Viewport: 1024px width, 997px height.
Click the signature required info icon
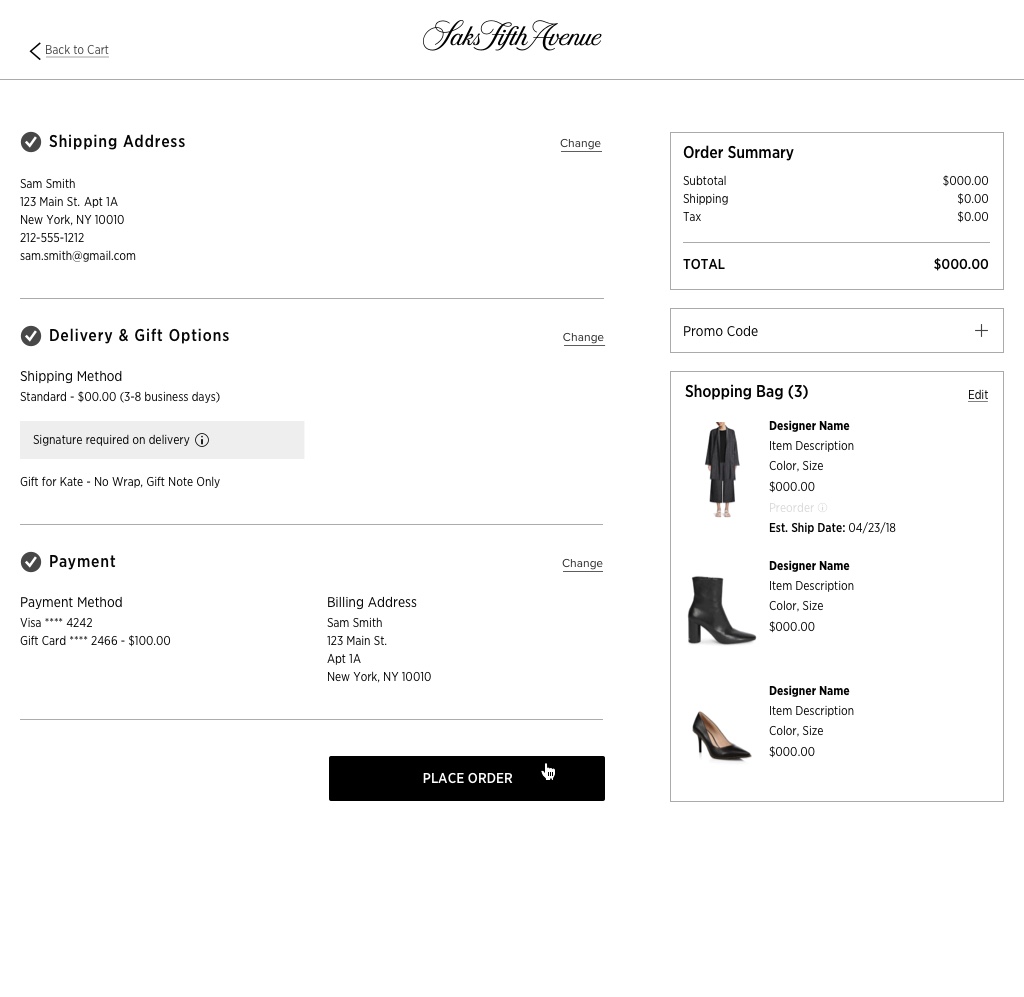pyautogui.click(x=202, y=440)
